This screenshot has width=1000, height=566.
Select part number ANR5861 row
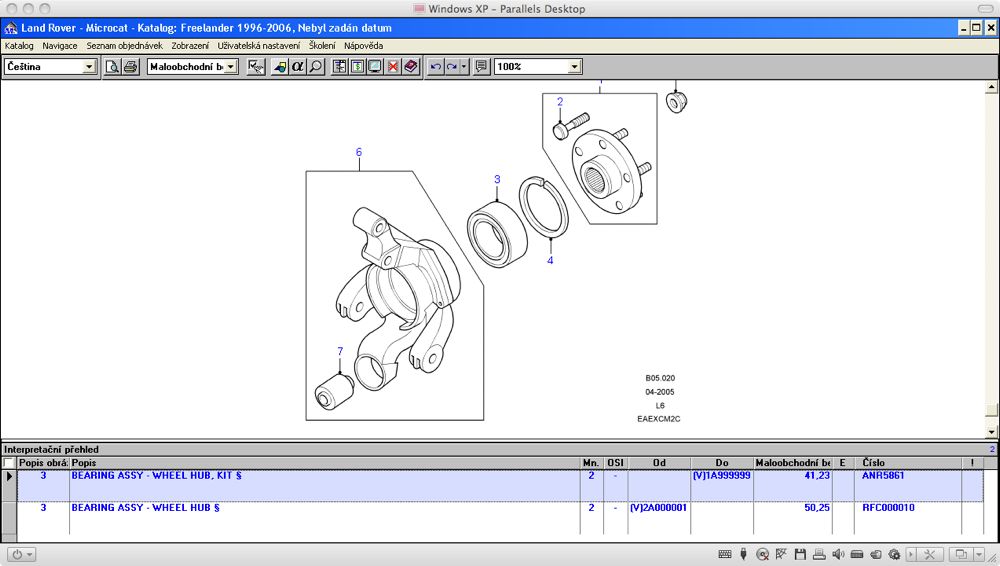coord(882,476)
